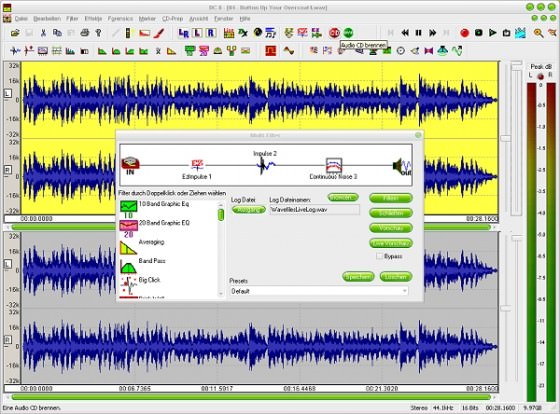This screenshot has height=414, width=560.
Task: Click the out speaker node in Multi Filter
Action: tap(402, 166)
